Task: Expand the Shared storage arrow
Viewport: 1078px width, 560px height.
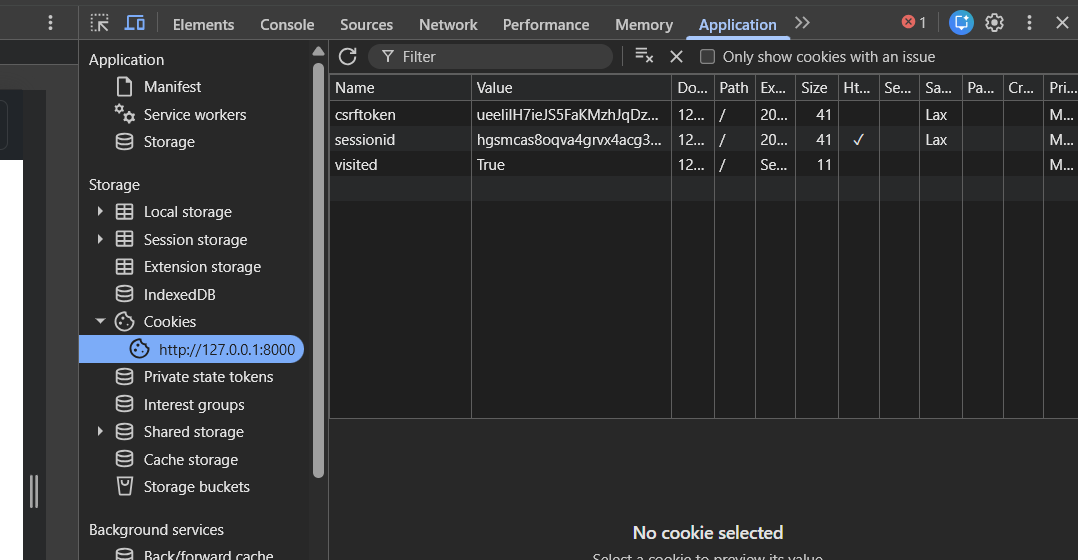Action: click(100, 432)
